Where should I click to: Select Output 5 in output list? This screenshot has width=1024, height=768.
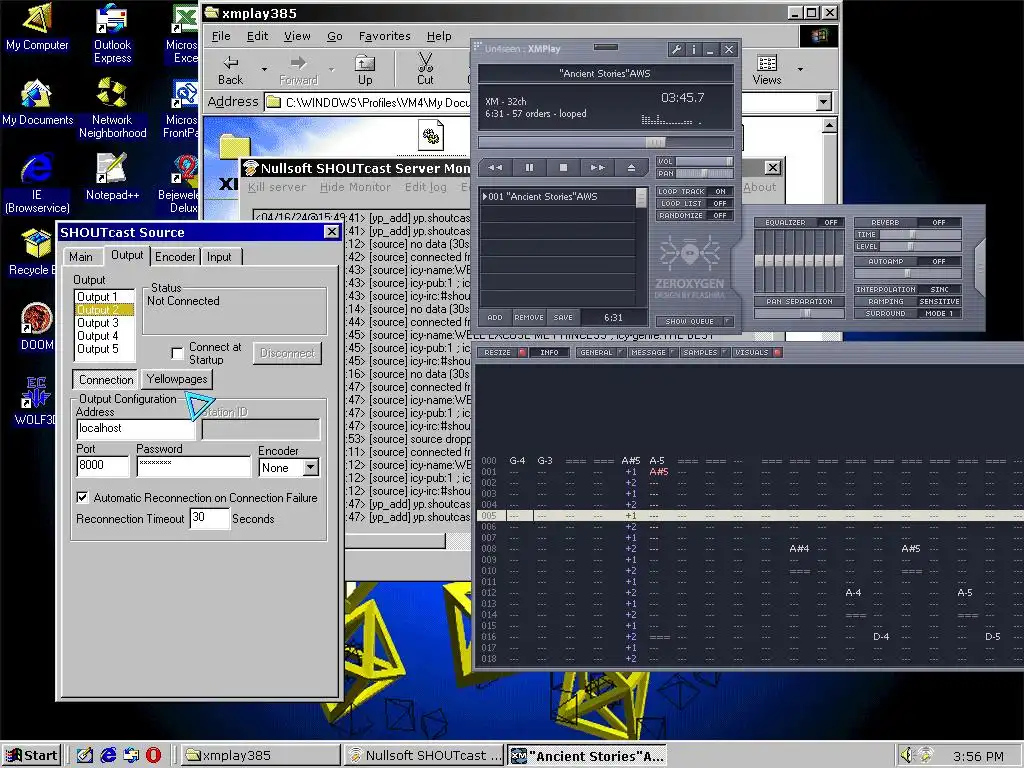coord(104,349)
